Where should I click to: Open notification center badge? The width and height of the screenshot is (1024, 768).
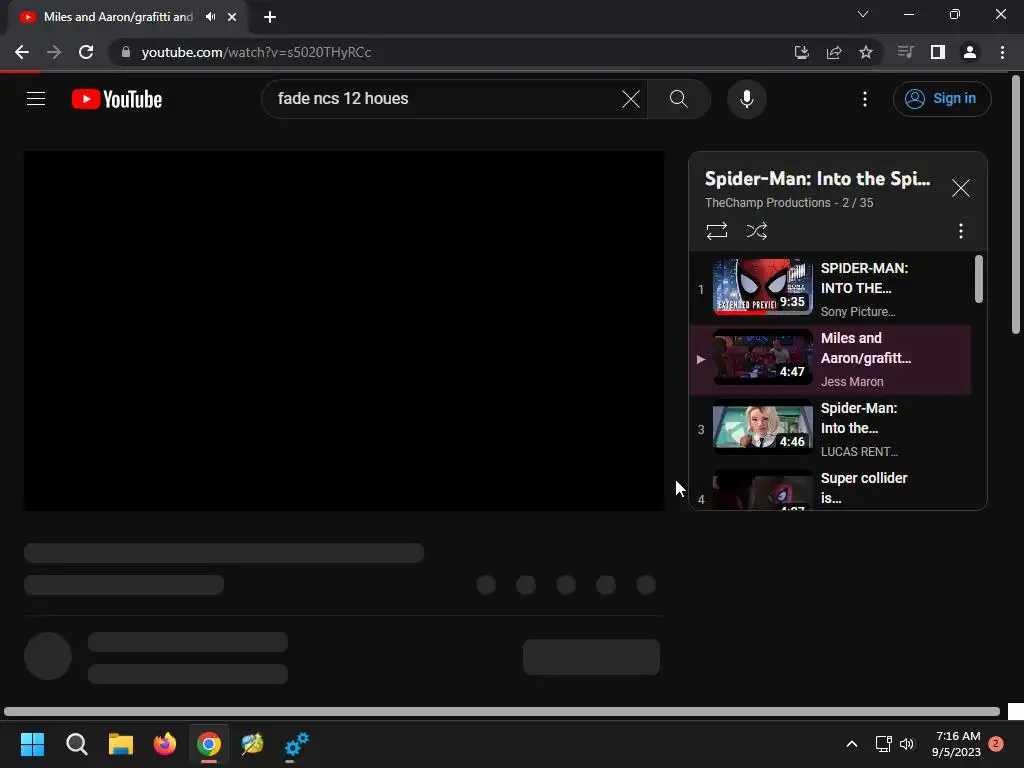(x=995, y=744)
